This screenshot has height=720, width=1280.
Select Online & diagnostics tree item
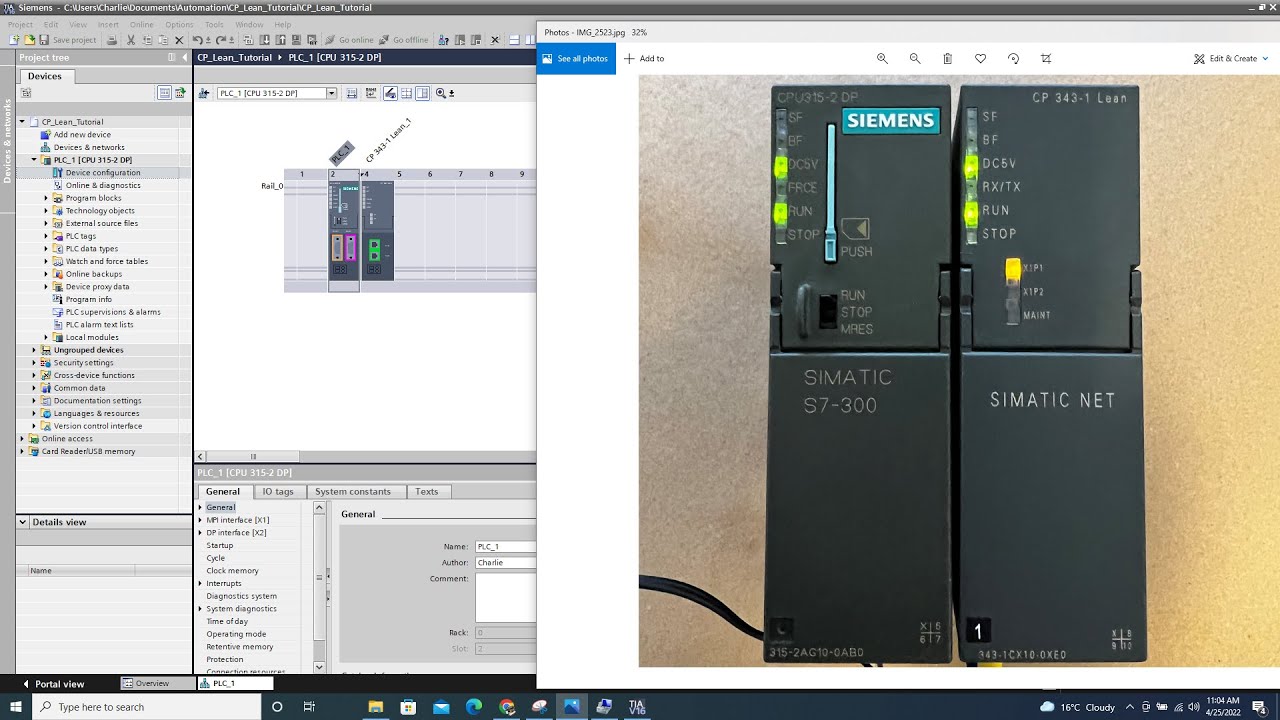103,185
